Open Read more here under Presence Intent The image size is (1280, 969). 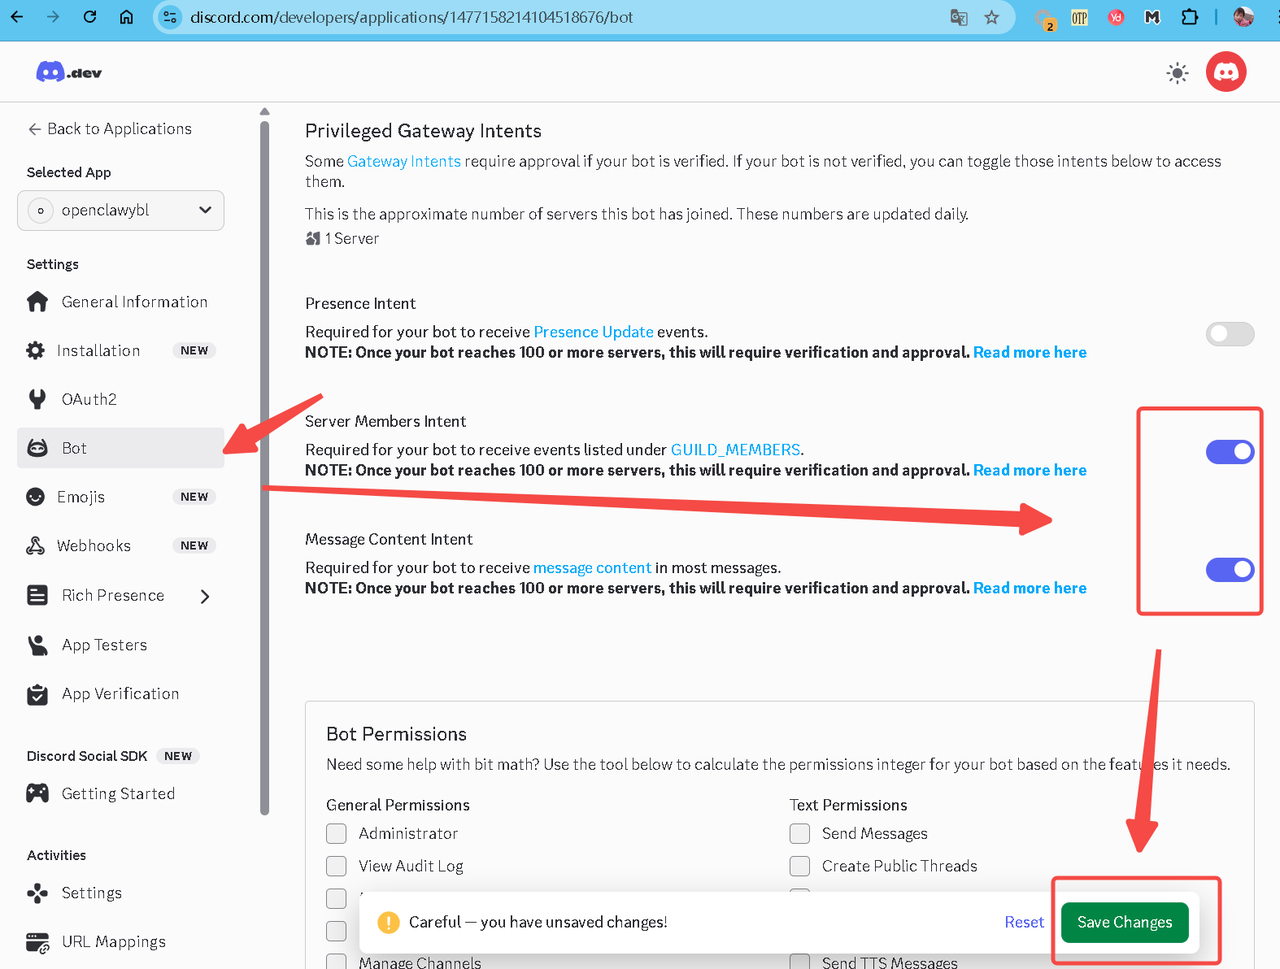1030,352
